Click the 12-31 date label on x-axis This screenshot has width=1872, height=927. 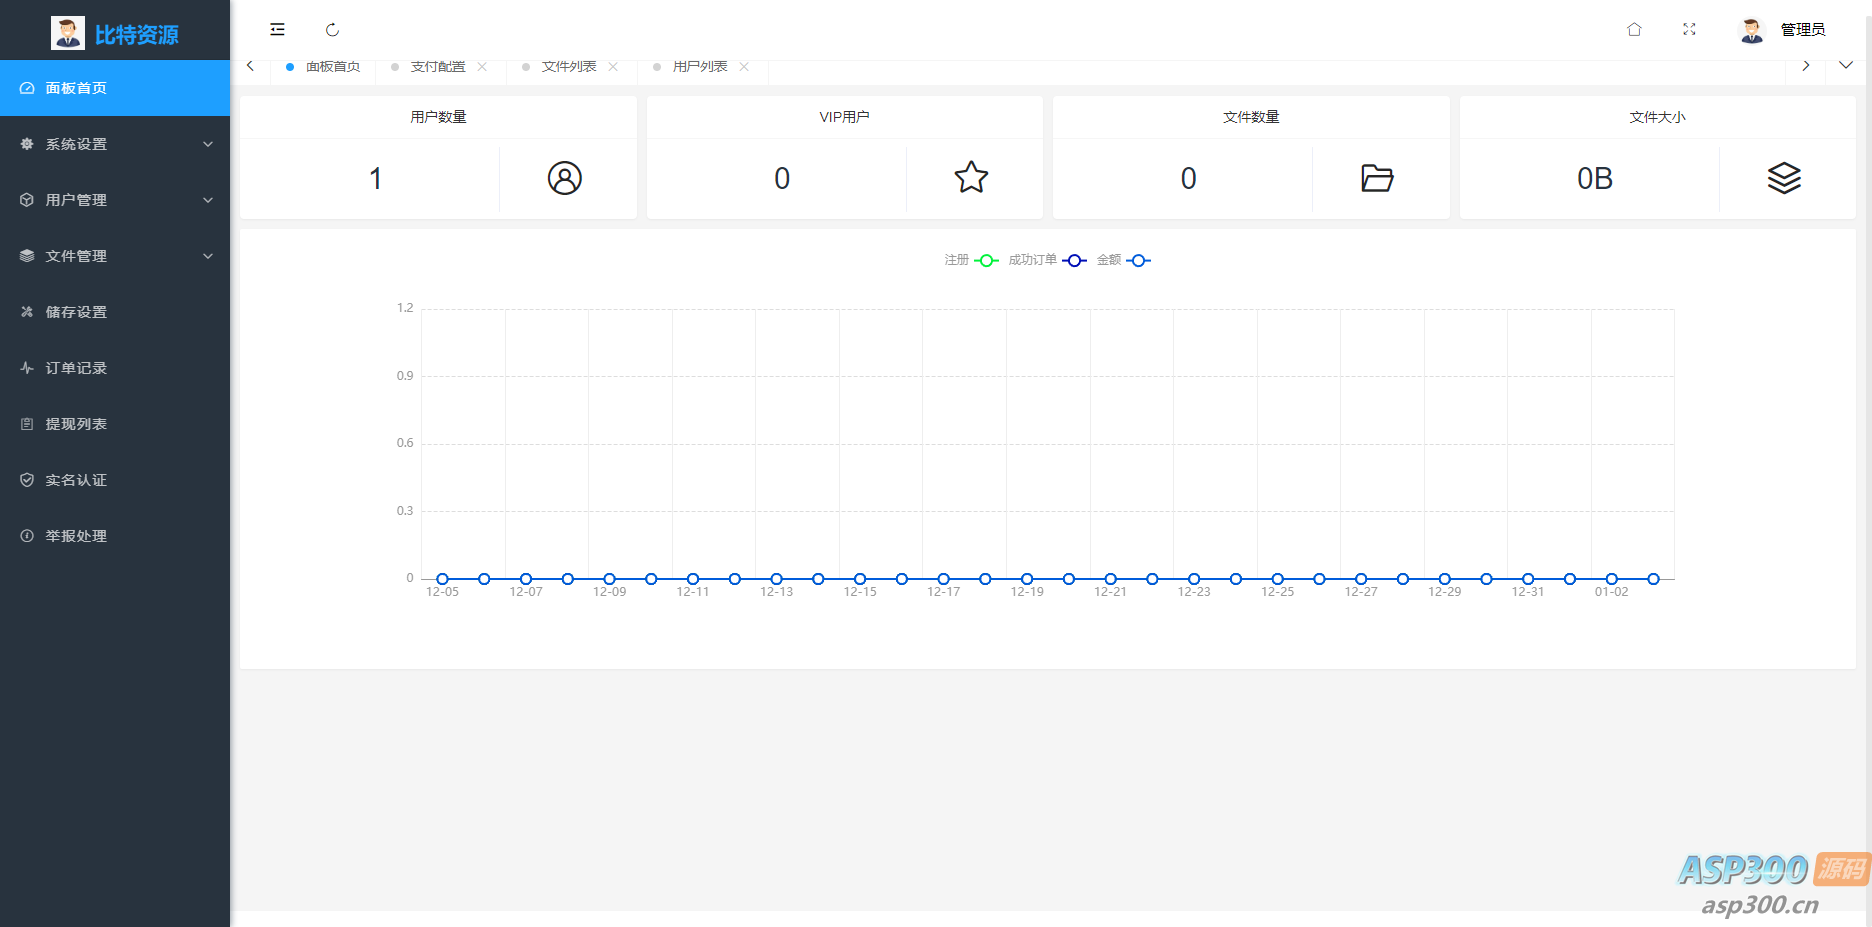point(1528,592)
